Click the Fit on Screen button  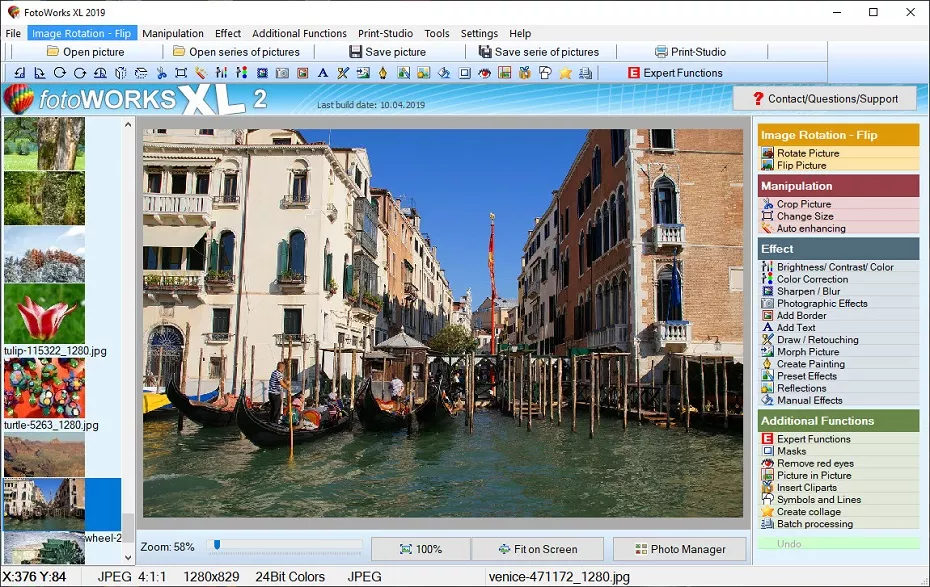click(538, 548)
